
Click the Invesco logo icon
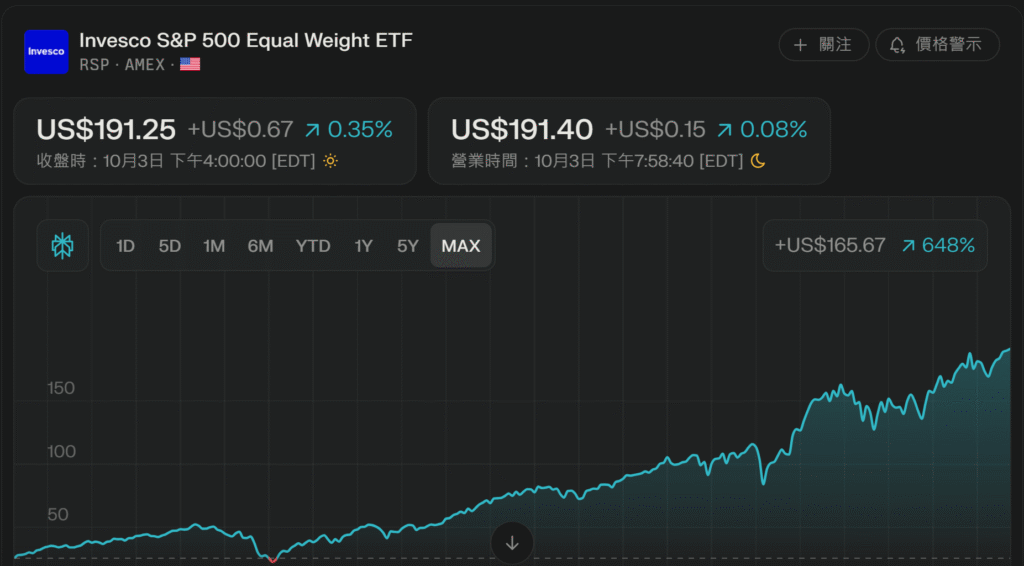[46, 51]
